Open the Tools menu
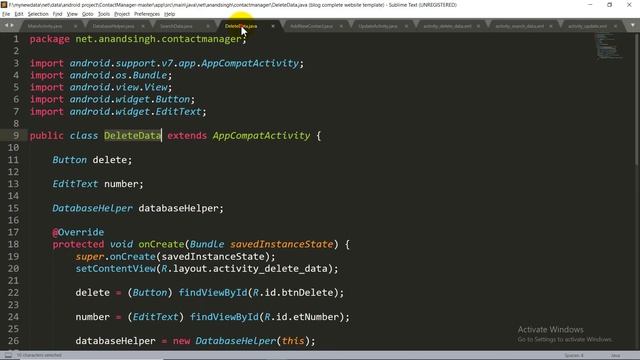 point(104,14)
